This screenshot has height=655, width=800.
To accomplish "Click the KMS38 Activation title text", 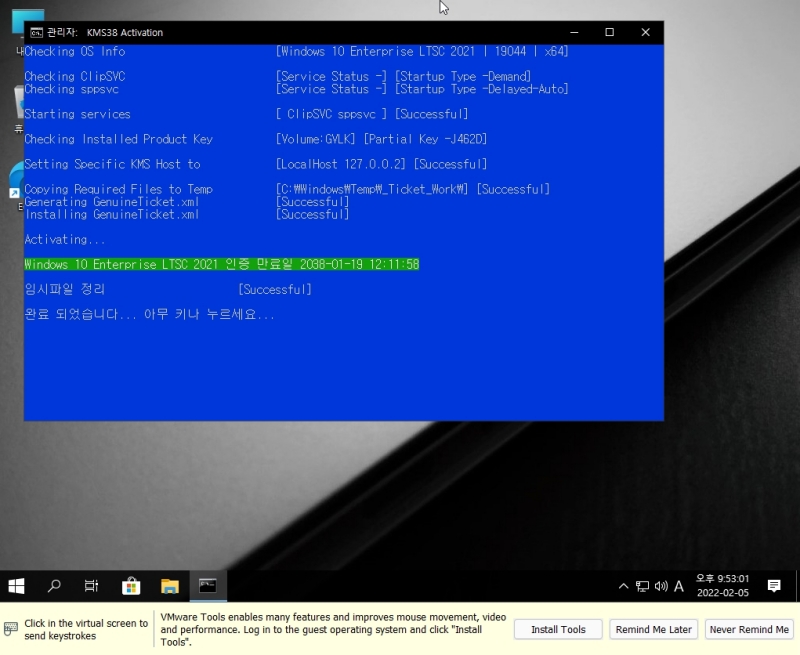I will (x=125, y=33).
